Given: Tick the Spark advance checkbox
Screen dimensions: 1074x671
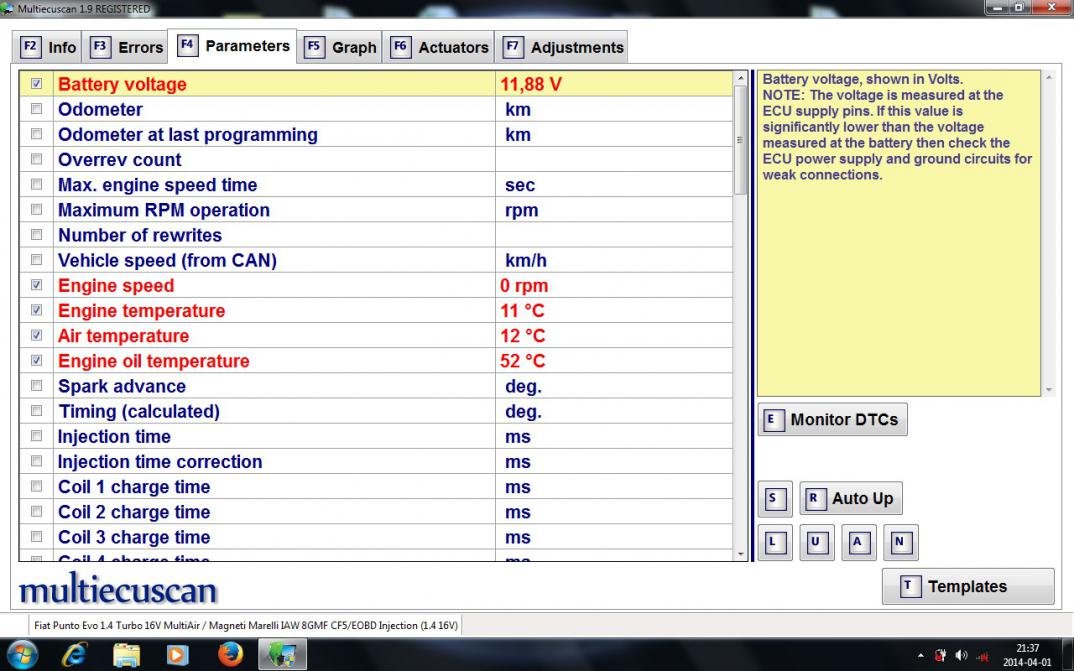Looking at the screenshot, I should [37, 386].
